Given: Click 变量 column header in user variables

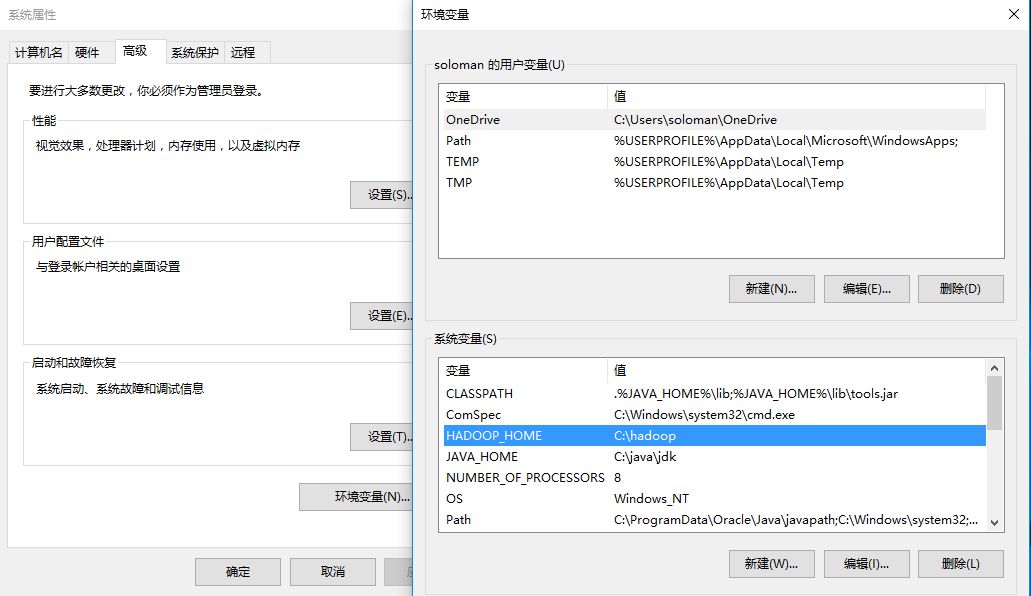Looking at the screenshot, I should click(x=523, y=97).
